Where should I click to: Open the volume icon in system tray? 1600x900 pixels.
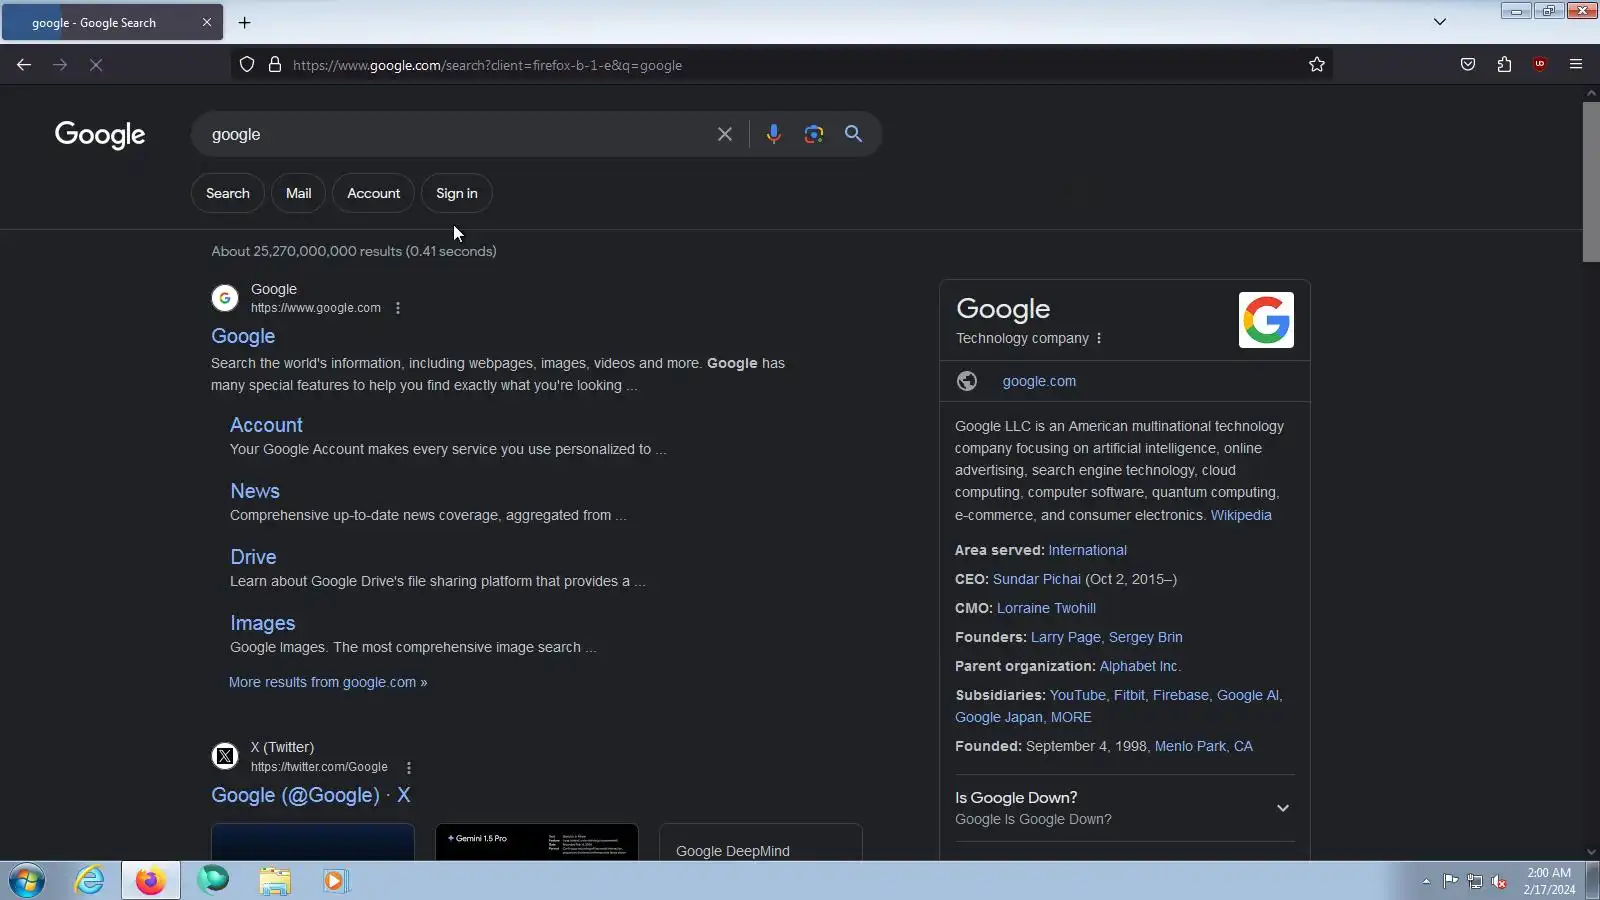click(x=1499, y=881)
